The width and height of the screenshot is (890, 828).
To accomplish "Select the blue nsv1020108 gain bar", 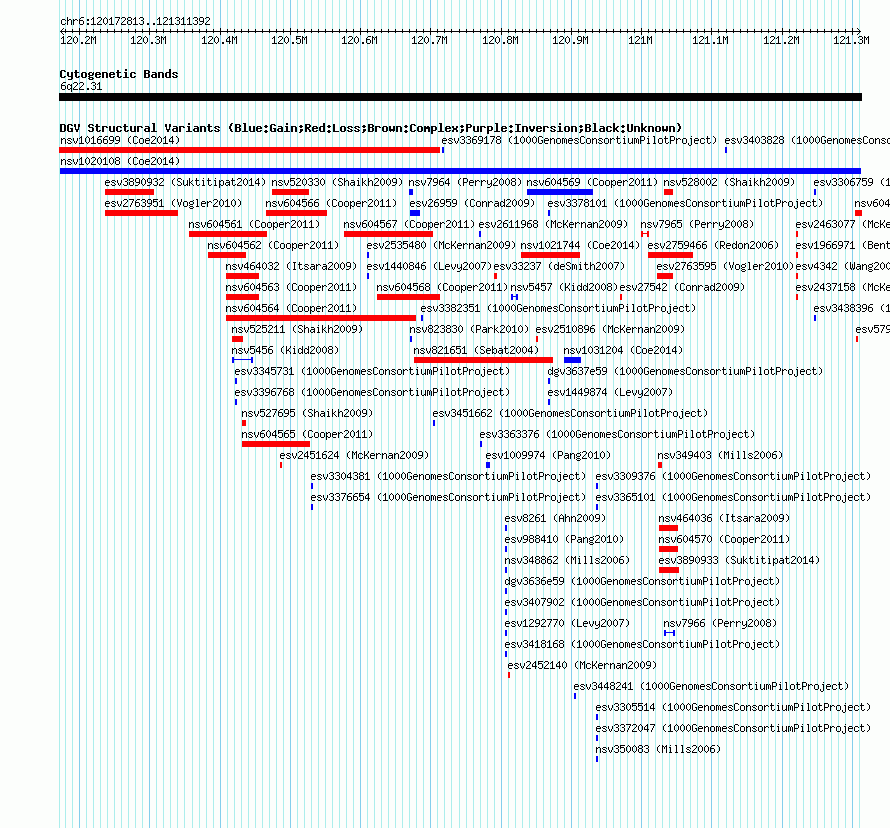I will tap(460, 171).
